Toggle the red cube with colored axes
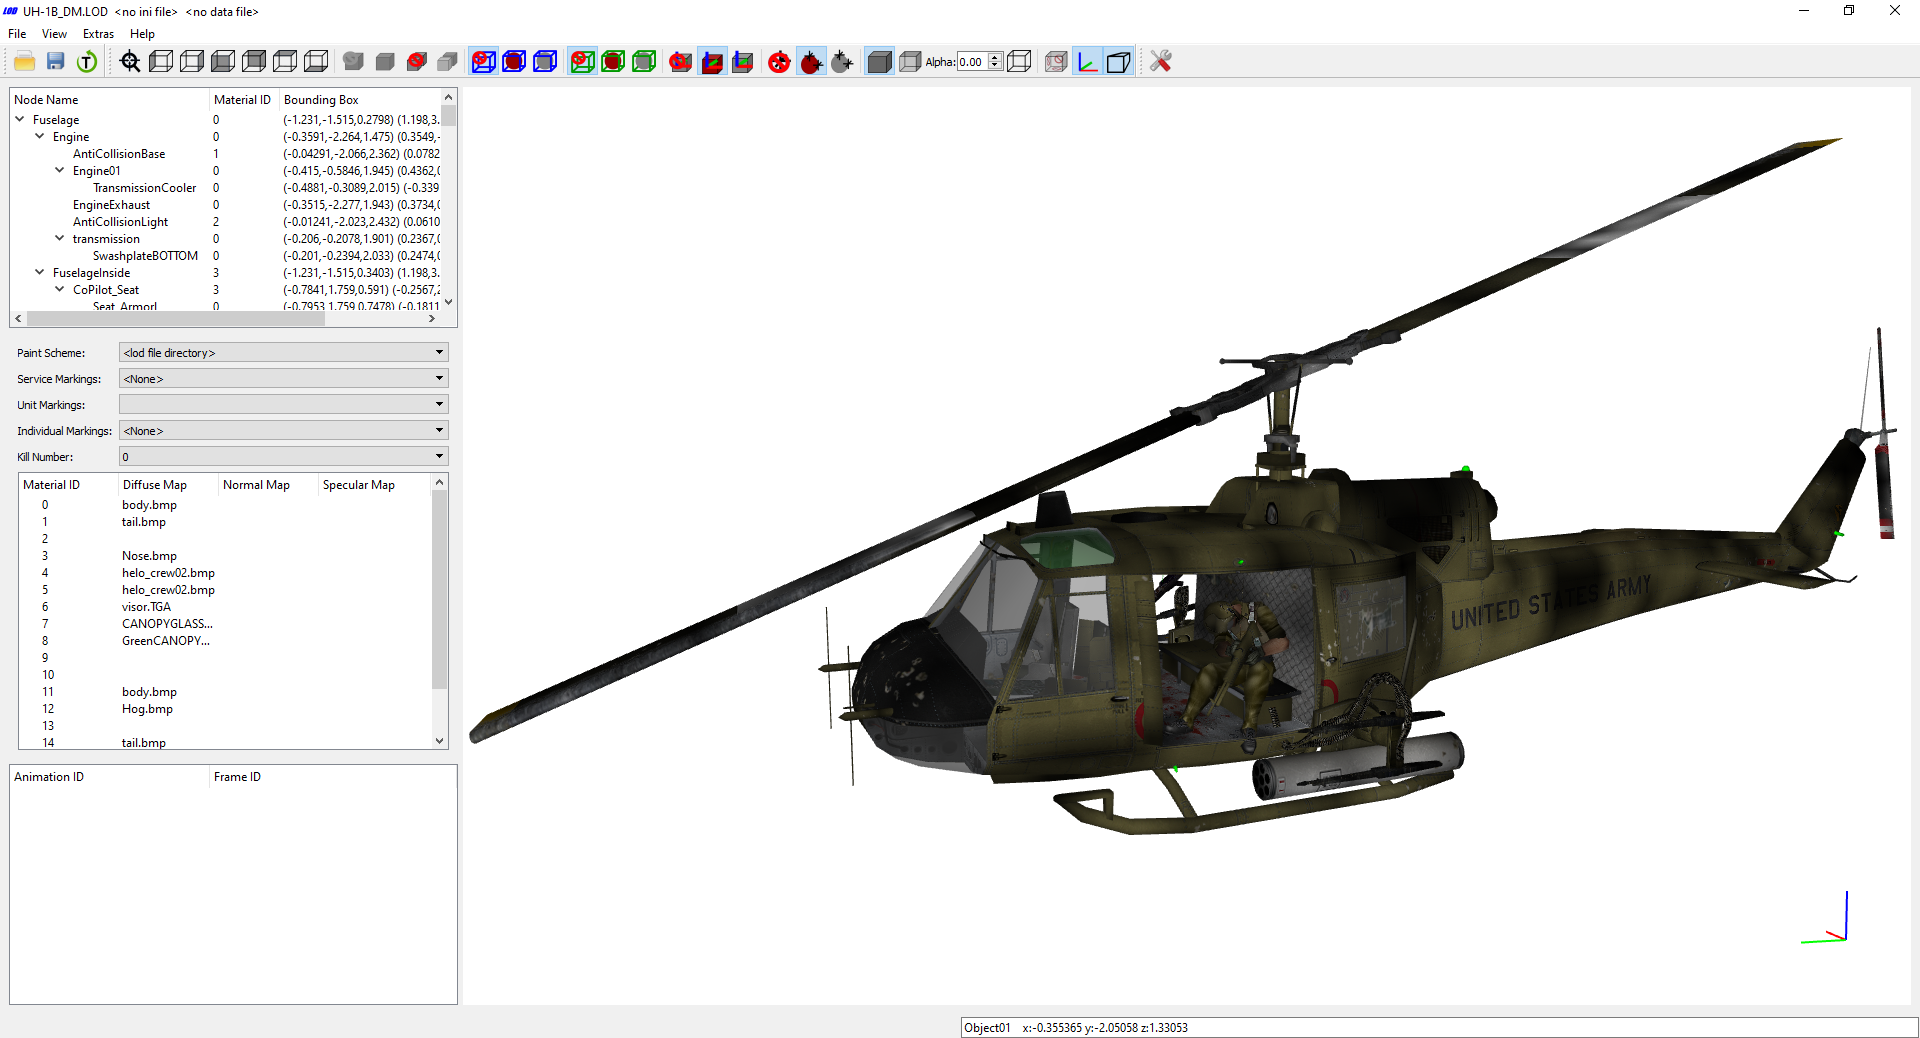This screenshot has width=1920, height=1038. 712,62
